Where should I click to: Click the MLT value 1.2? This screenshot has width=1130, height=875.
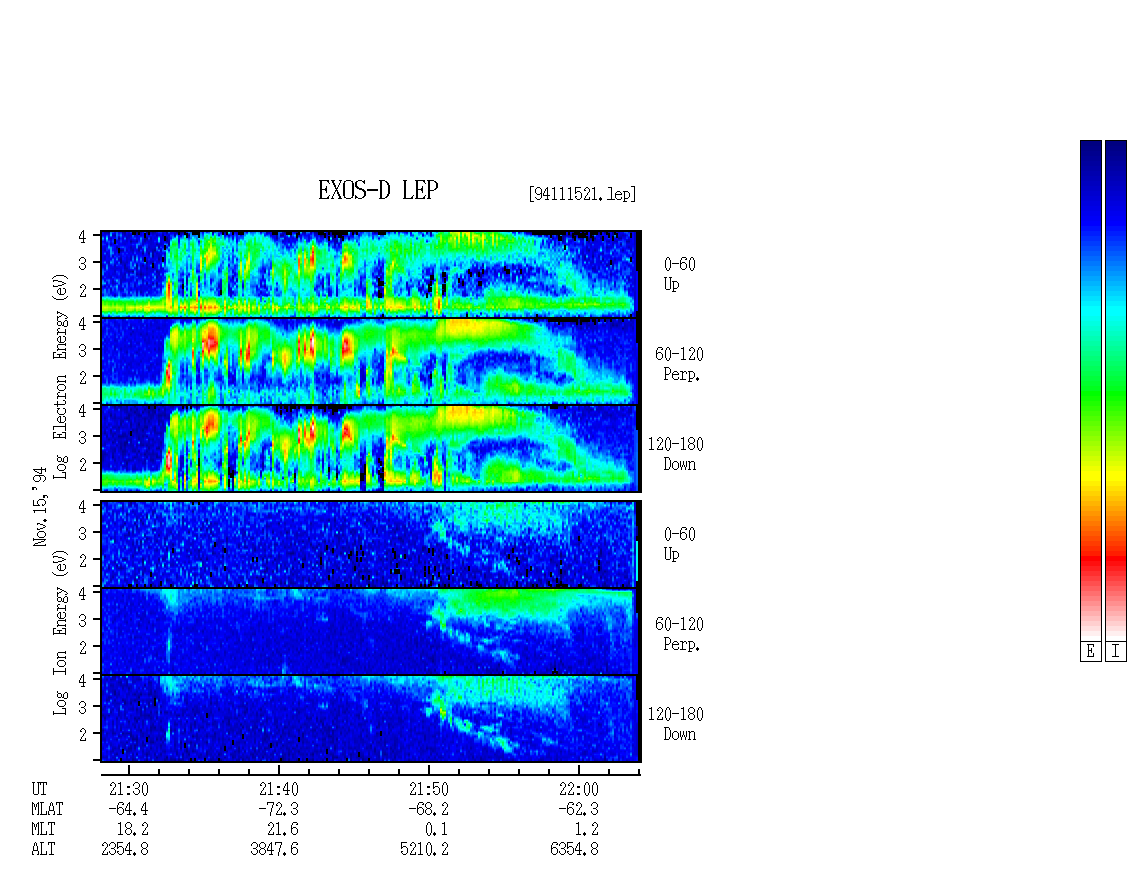[x=587, y=830]
